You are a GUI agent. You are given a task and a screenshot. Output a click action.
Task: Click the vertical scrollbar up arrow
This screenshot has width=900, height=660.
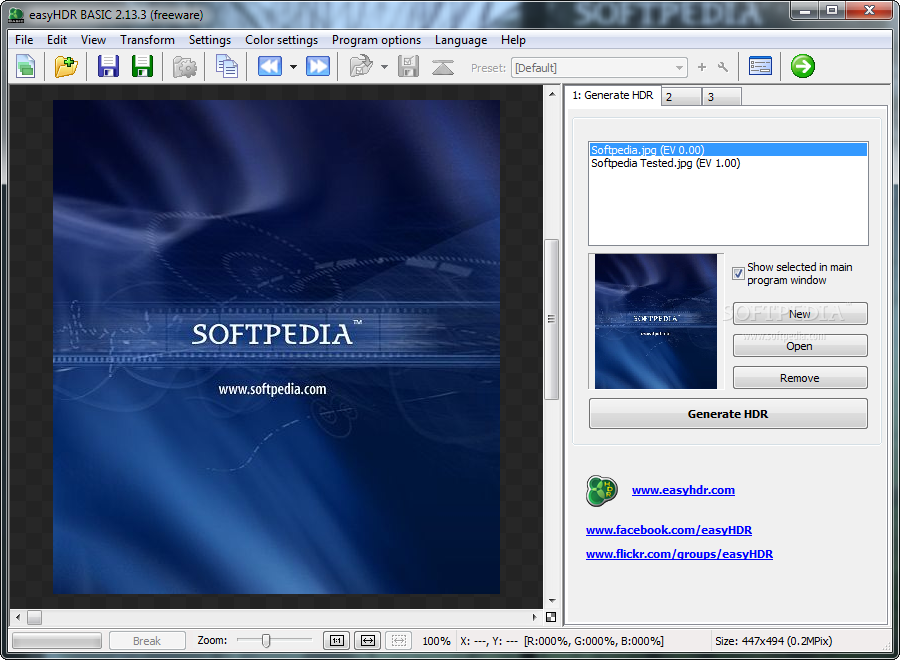pyautogui.click(x=552, y=94)
